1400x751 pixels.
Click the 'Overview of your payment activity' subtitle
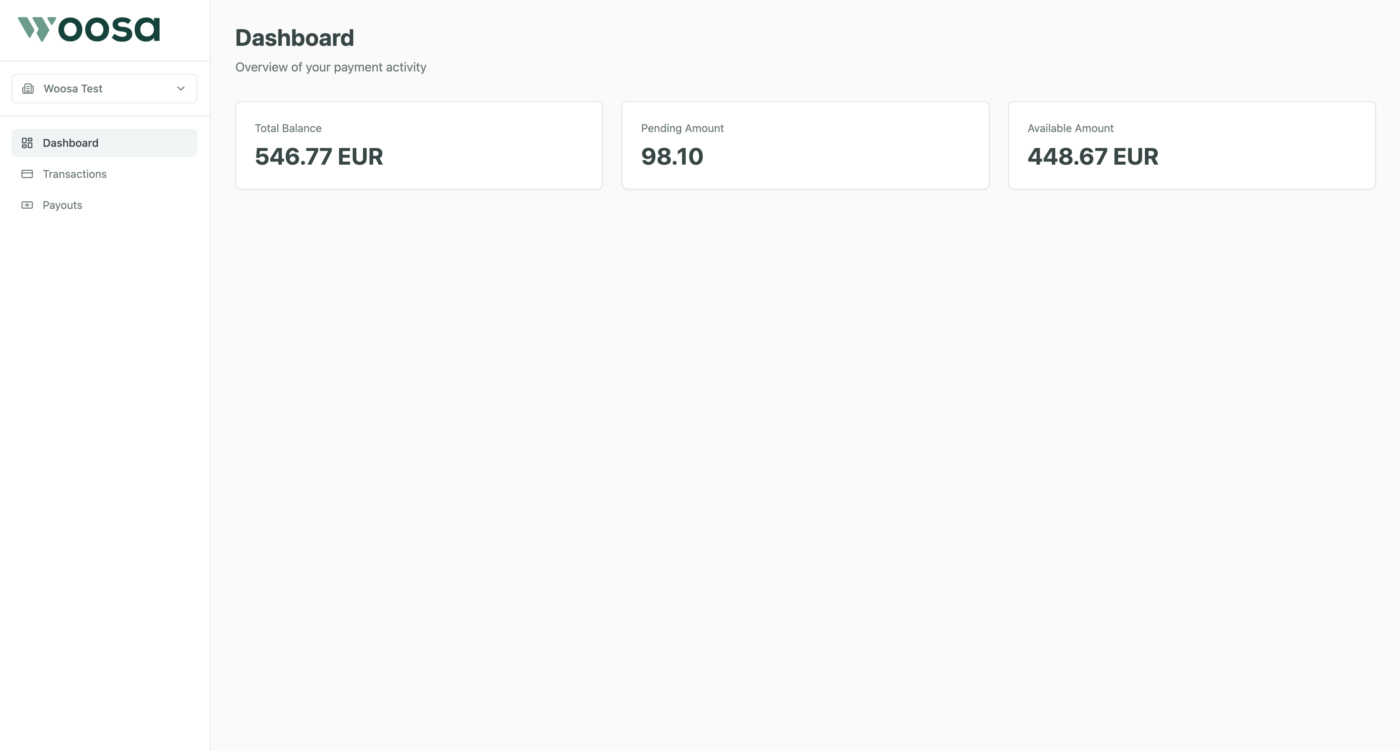coord(331,67)
